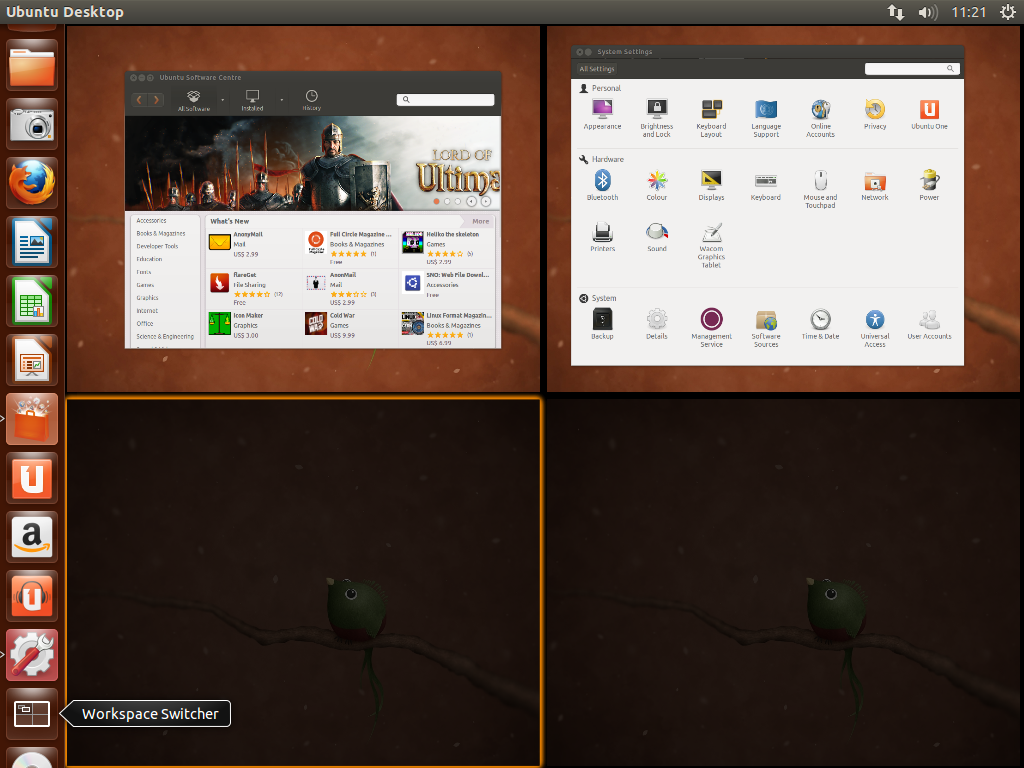1024x768 pixels.
Task: Select Science & Engineering category
Action: click(165, 336)
